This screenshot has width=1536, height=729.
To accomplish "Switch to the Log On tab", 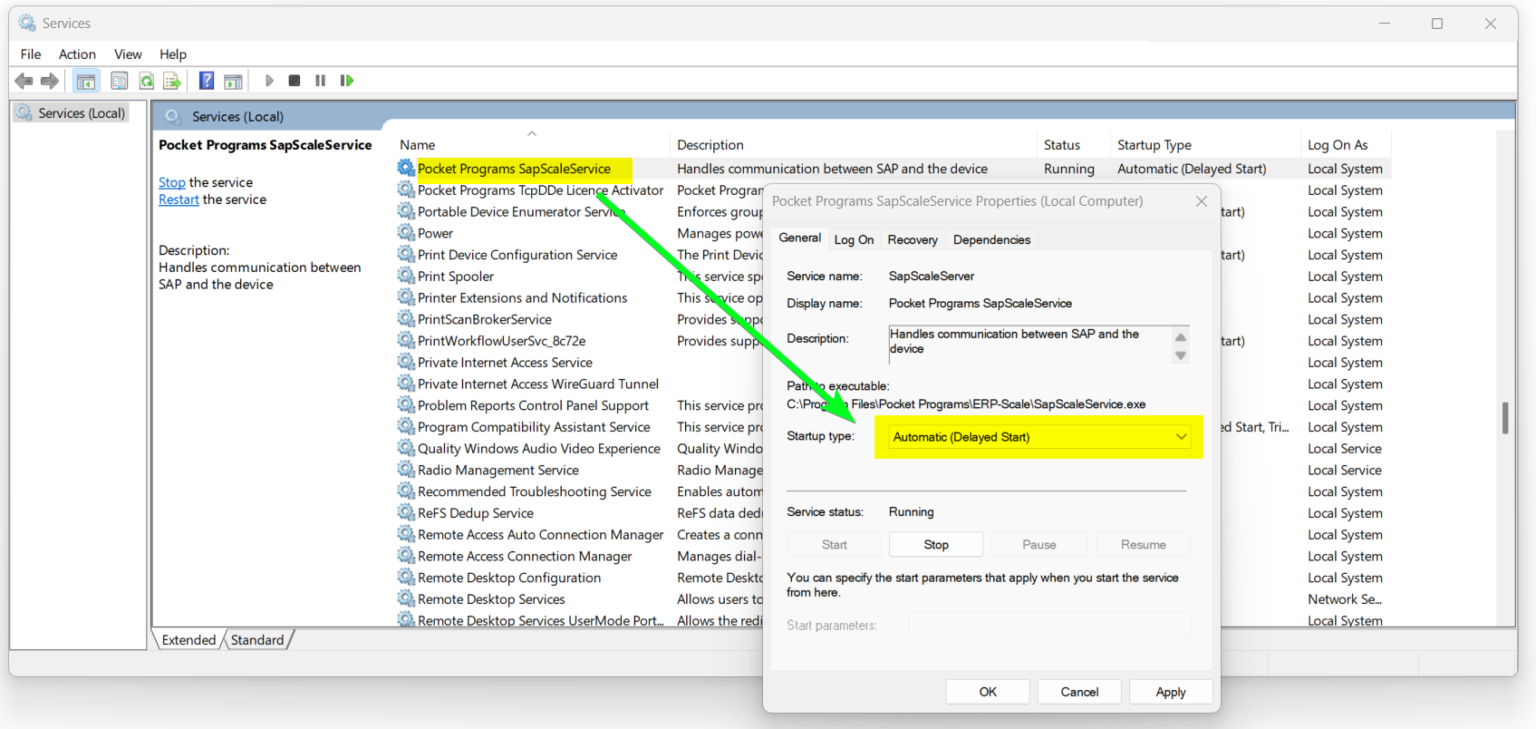I will point(853,239).
